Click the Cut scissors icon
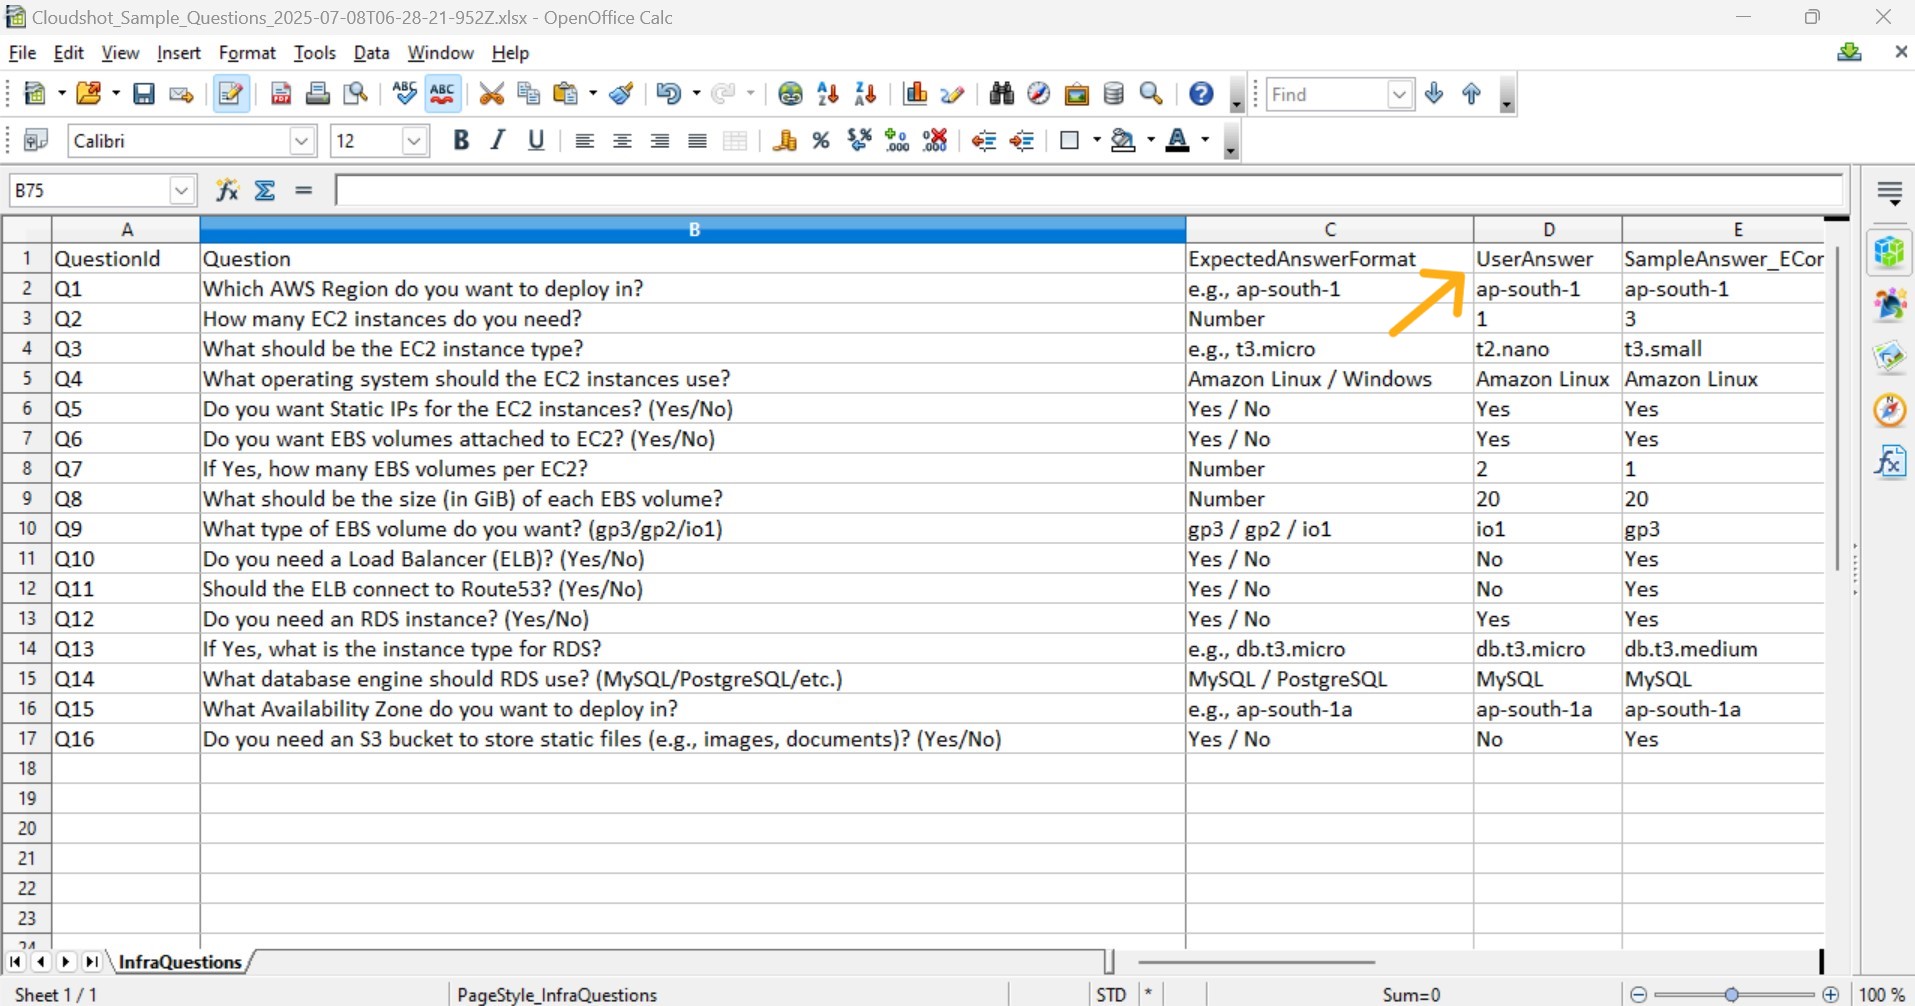The height and width of the screenshot is (1006, 1915). click(x=491, y=94)
